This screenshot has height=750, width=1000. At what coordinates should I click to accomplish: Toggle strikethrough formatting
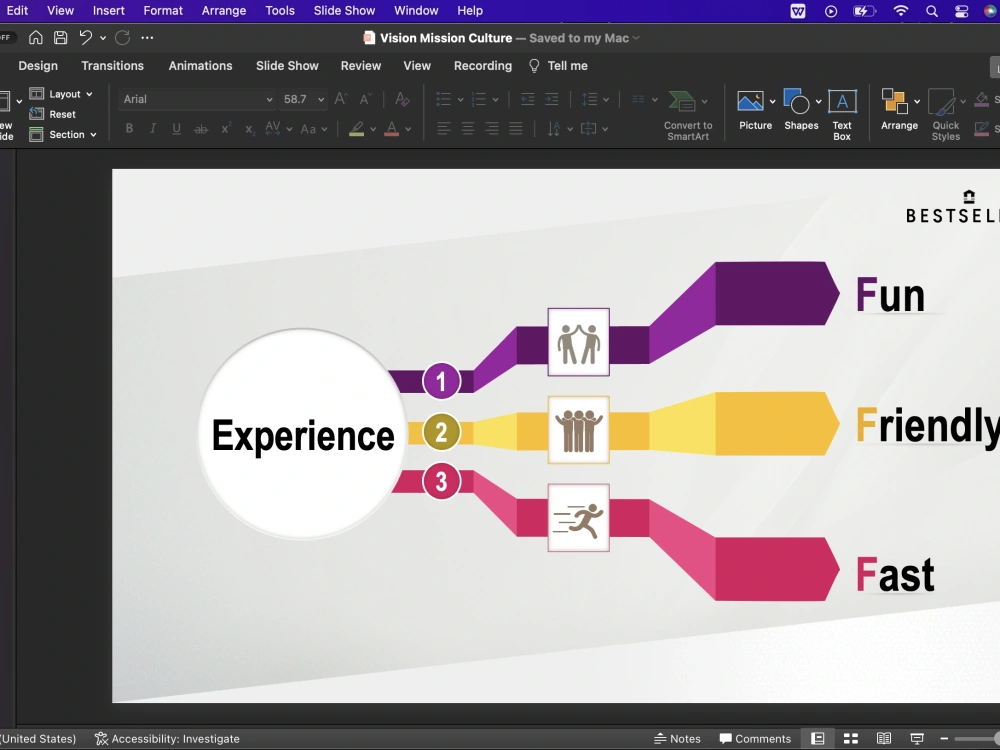coord(200,128)
